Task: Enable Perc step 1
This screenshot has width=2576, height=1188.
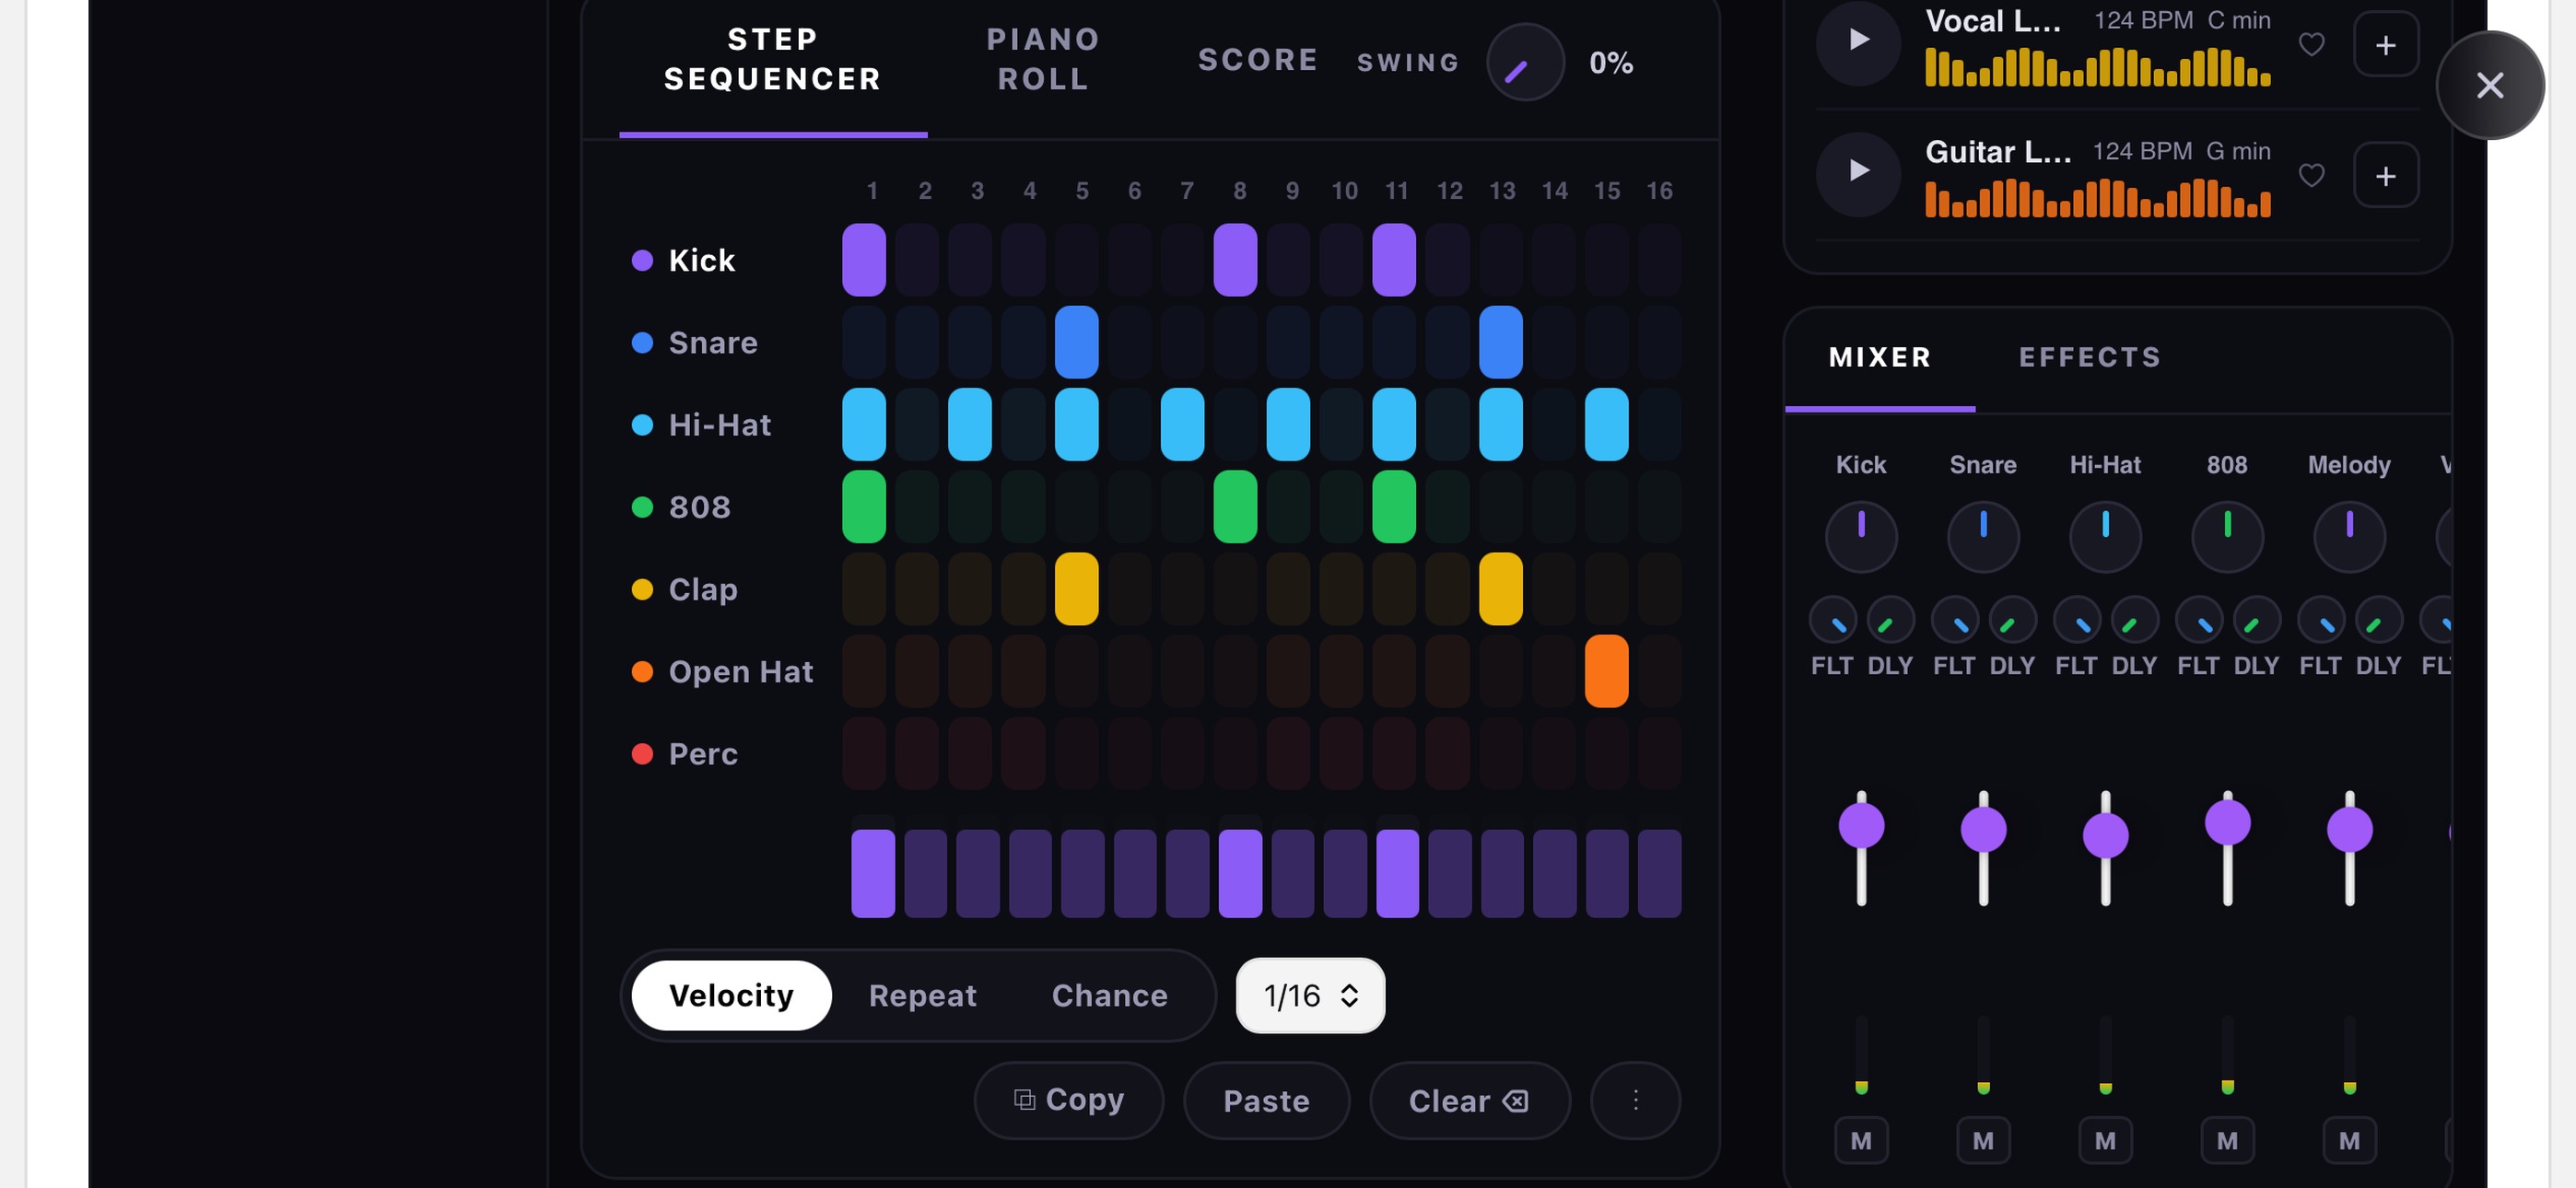Action: [864, 753]
